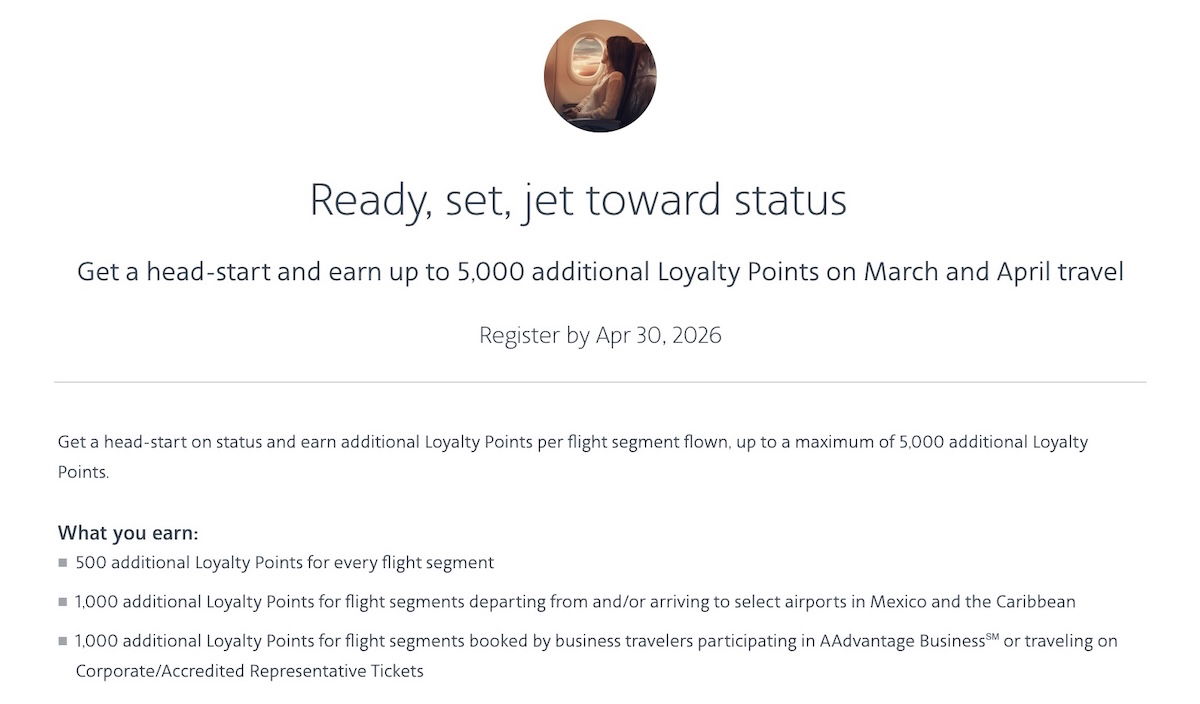Select "500 additional Loyalty Points for every flight segment"
Viewport: 1200px width, 704px height.
(x=285, y=563)
